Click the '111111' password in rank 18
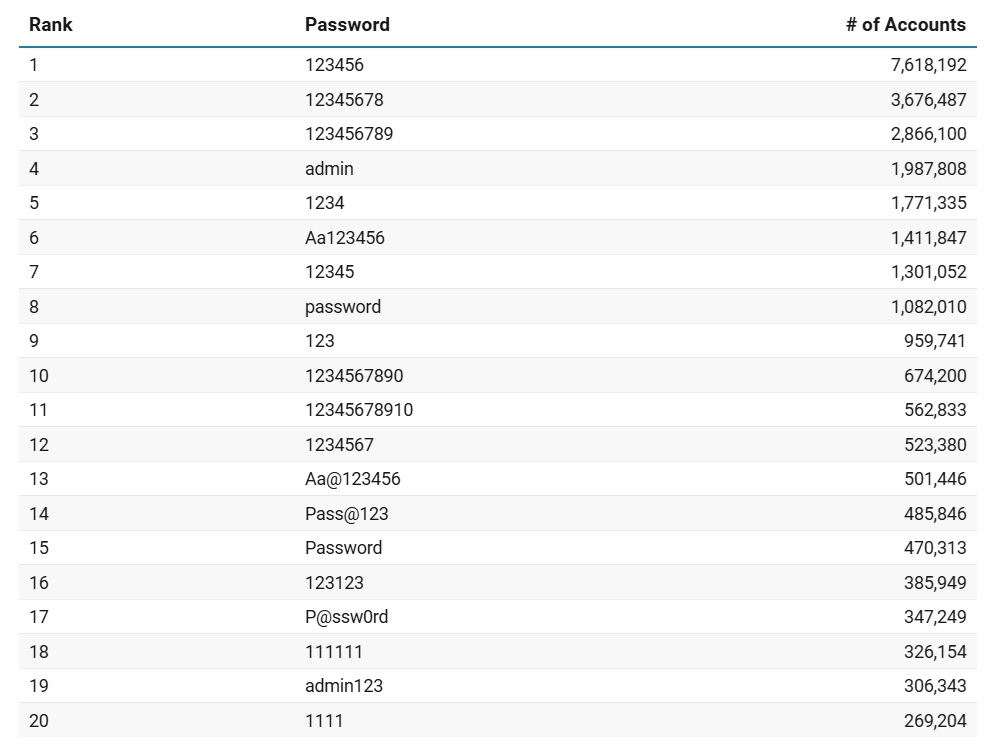The image size is (992, 750). (x=333, y=652)
